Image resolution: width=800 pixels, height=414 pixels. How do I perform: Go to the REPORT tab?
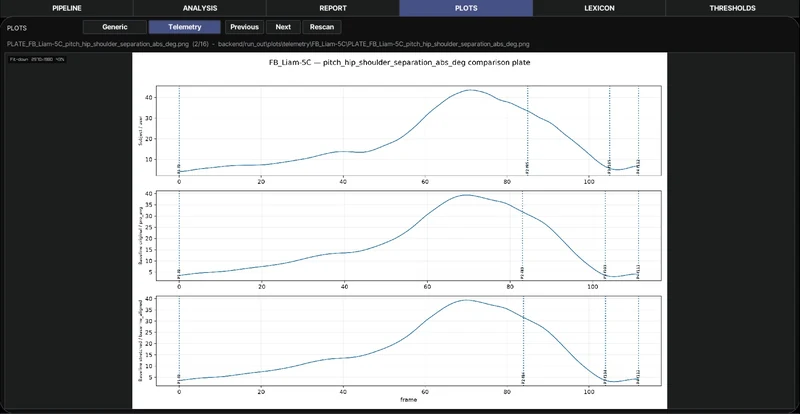coord(333,8)
